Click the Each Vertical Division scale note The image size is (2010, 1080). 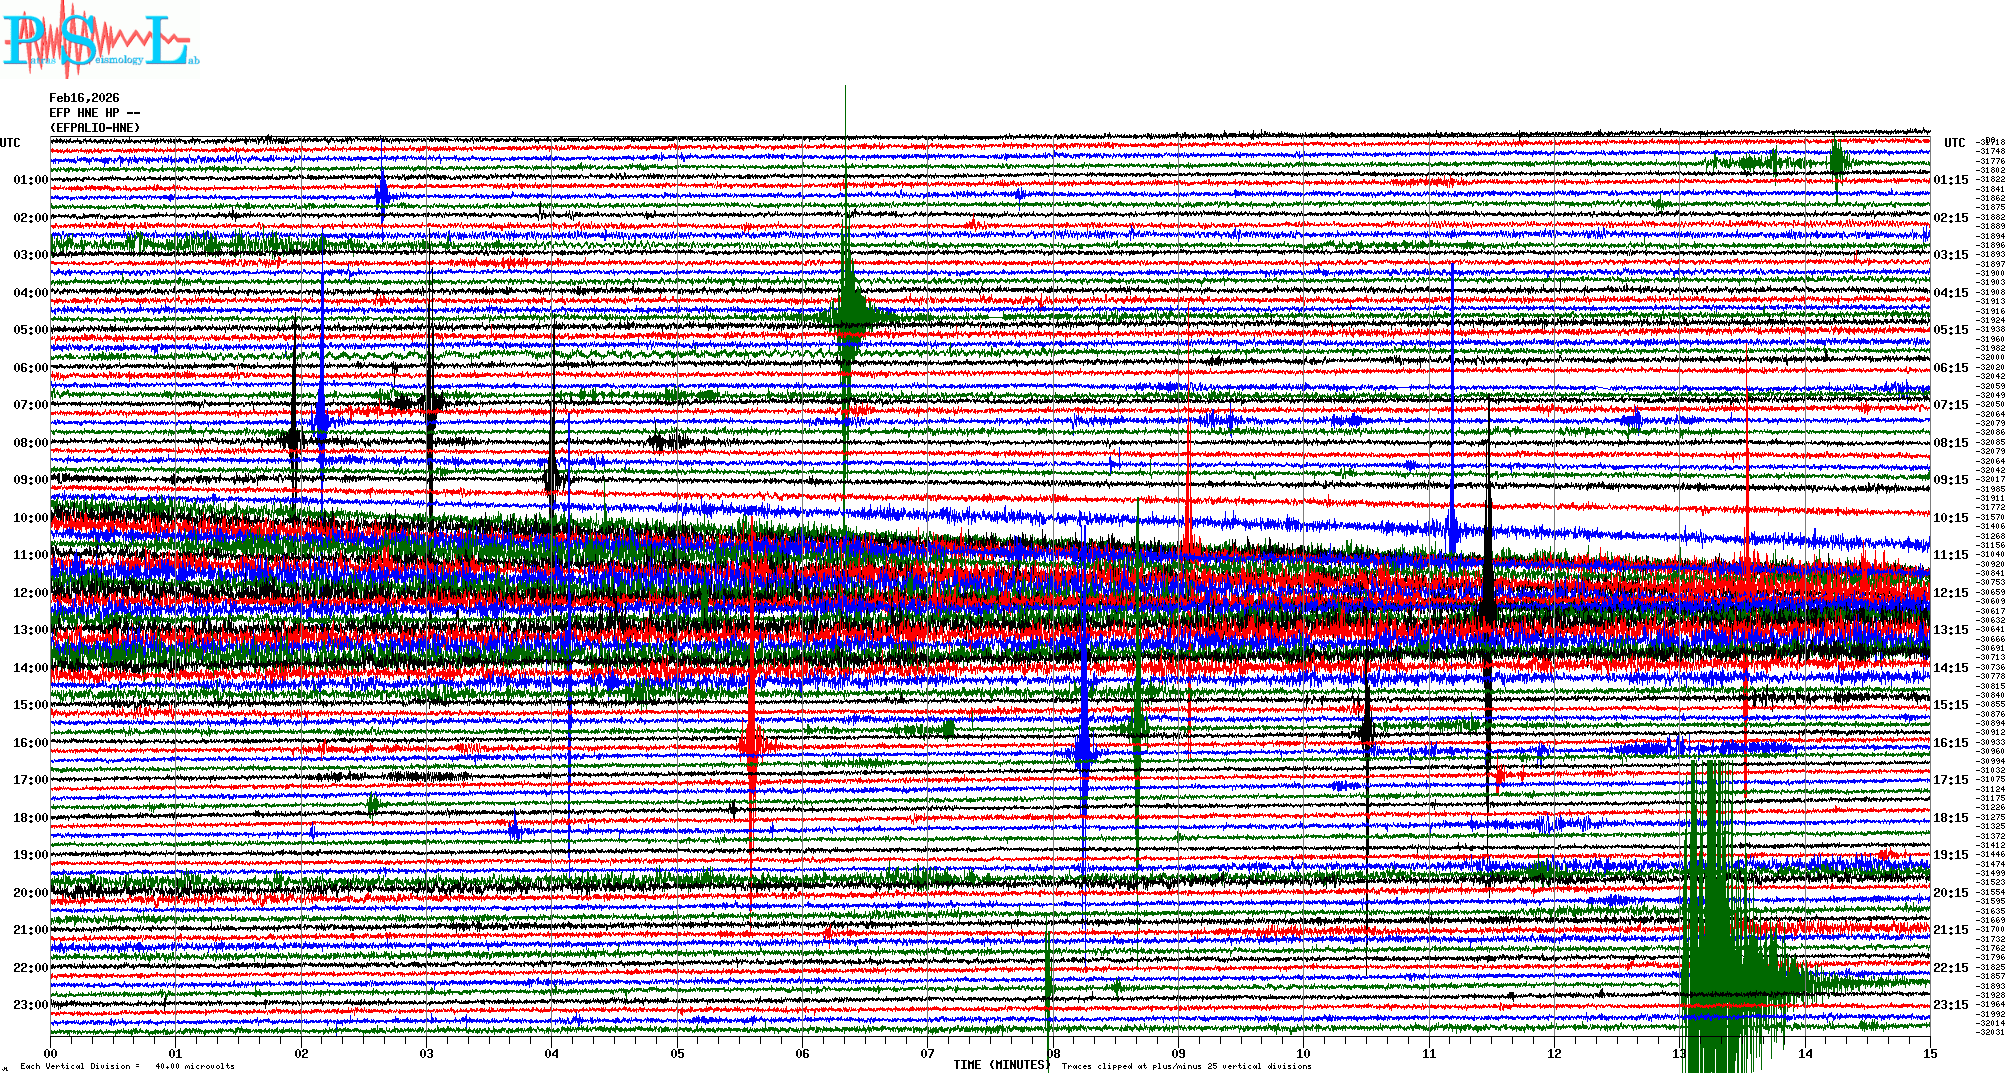click(x=127, y=1066)
